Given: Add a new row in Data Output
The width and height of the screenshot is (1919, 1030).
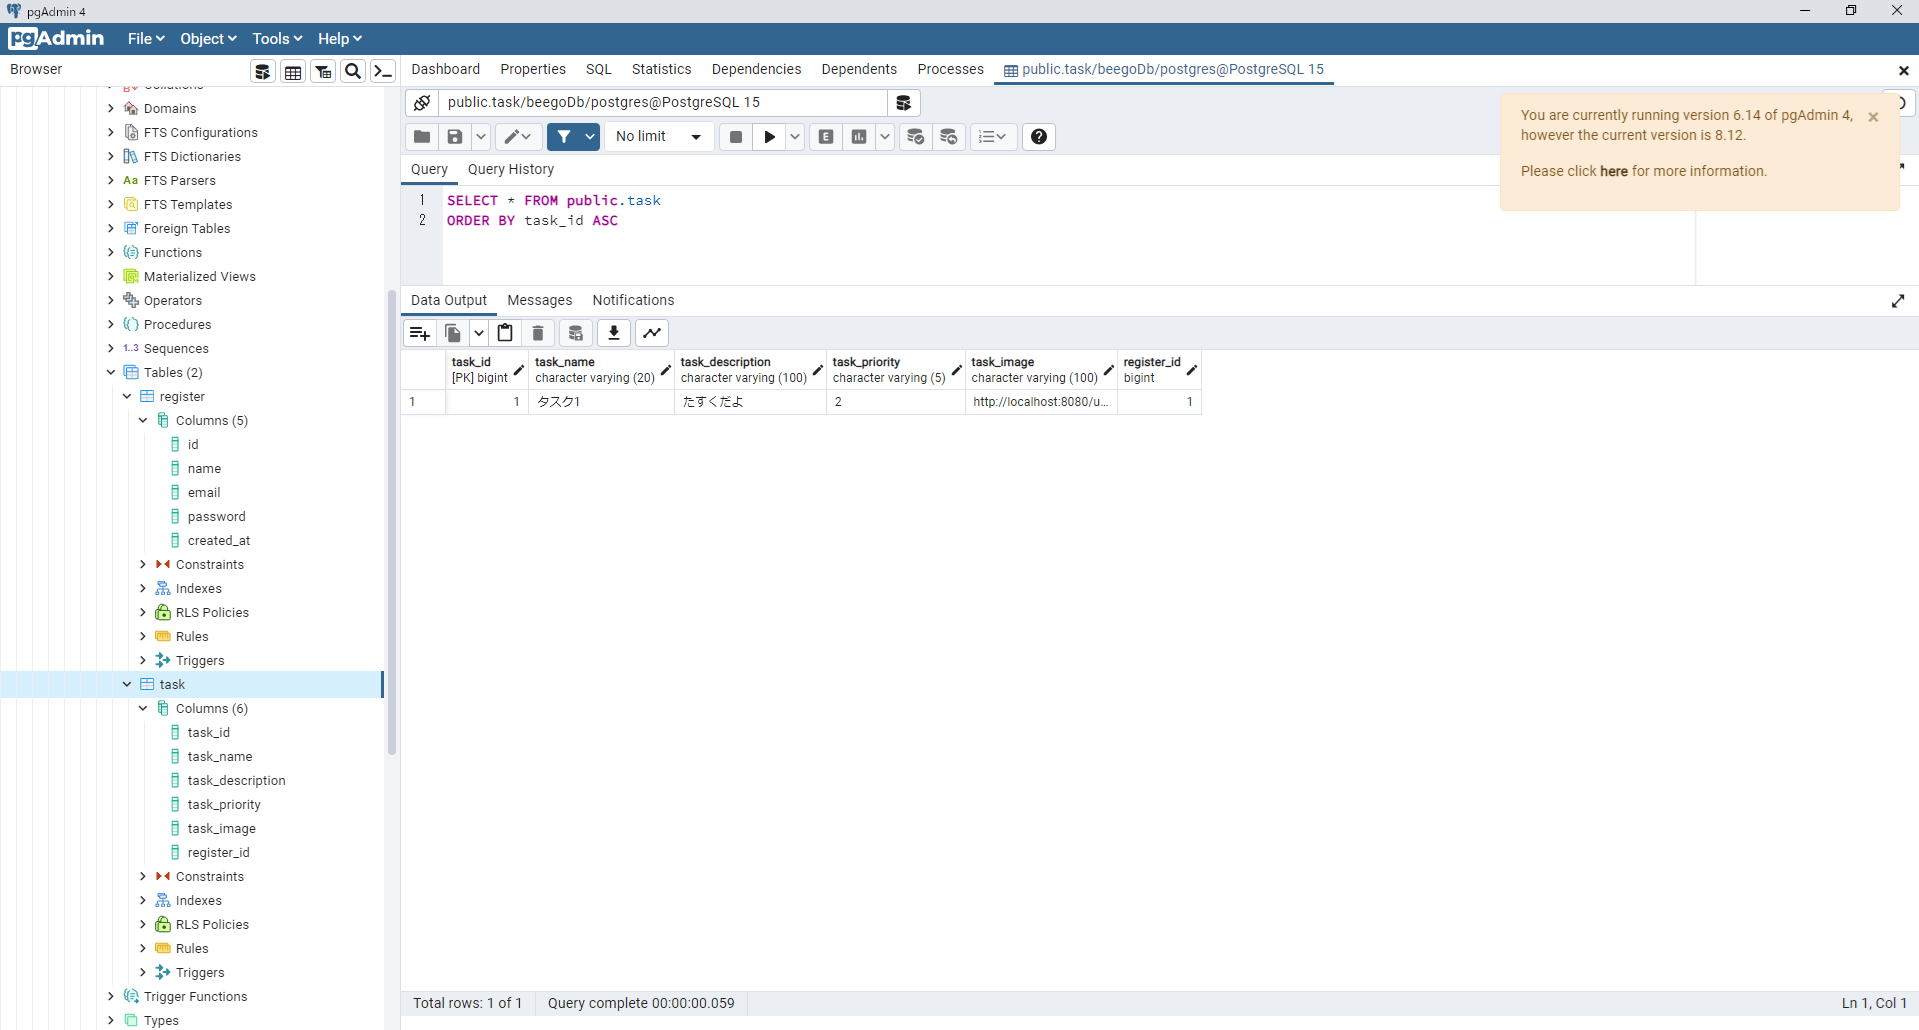Looking at the screenshot, I should [x=420, y=333].
